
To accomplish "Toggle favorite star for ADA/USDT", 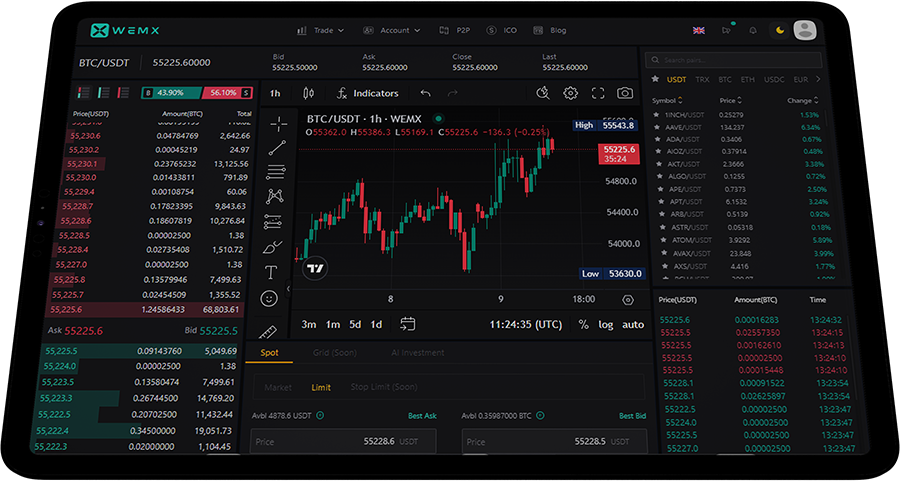I will tap(657, 139).
